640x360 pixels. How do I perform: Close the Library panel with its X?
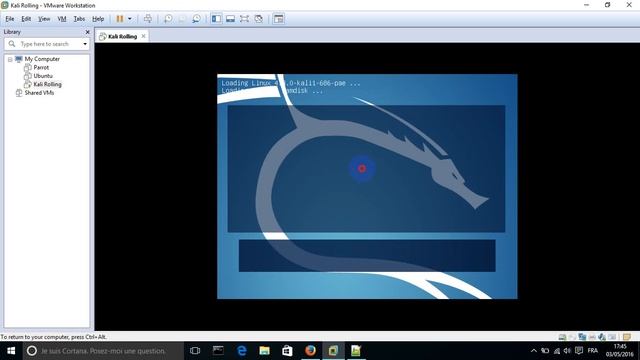point(87,32)
